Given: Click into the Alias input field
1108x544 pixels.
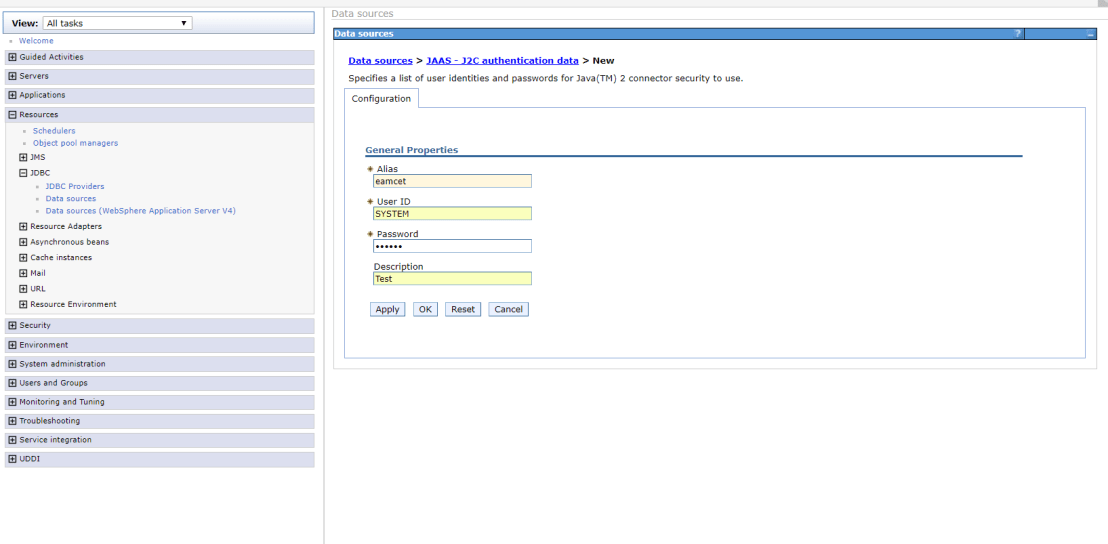Looking at the screenshot, I should 451,182.
